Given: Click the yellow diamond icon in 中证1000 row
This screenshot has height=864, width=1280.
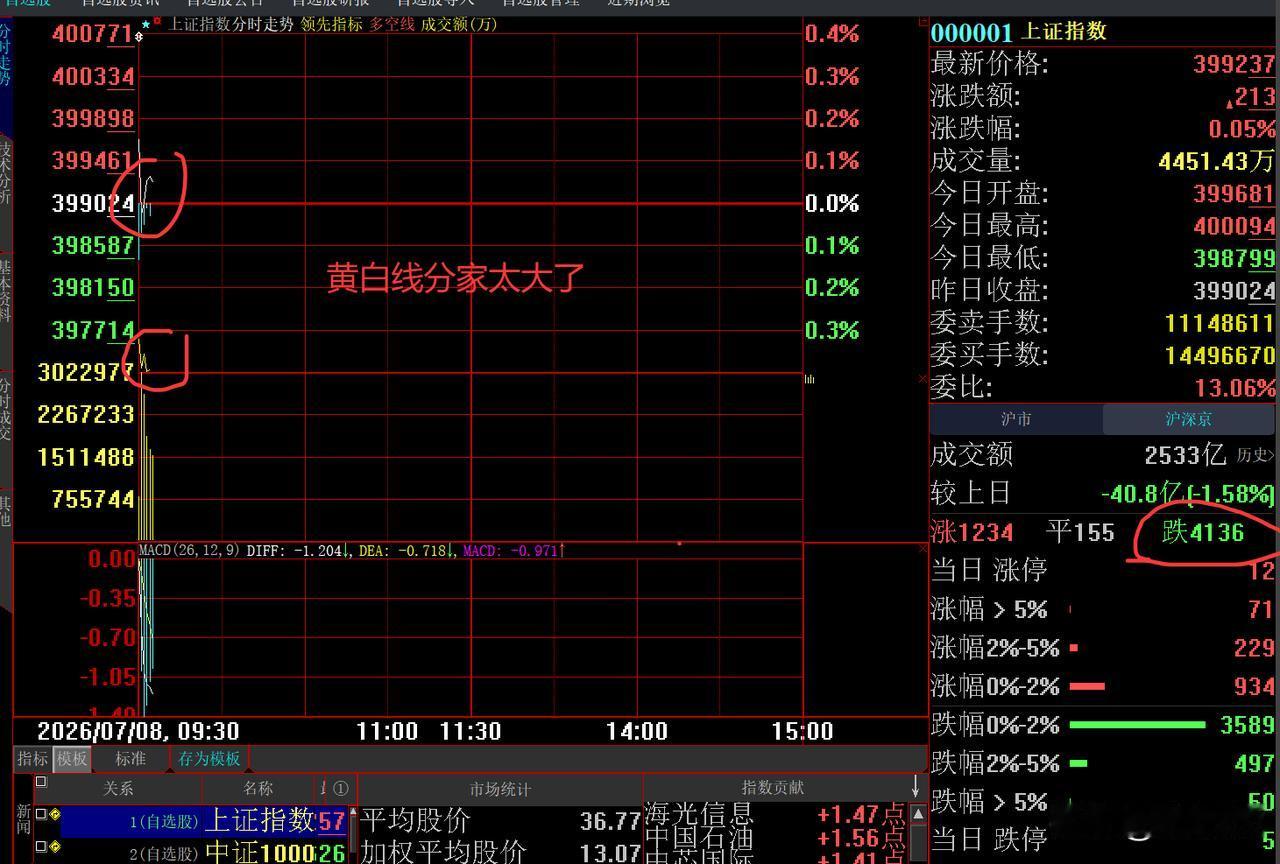Looking at the screenshot, I should pos(55,847).
